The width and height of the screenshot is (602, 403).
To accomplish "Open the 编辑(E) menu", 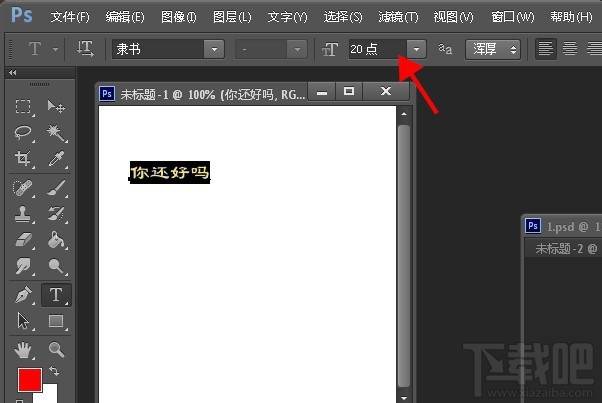I will pos(125,17).
